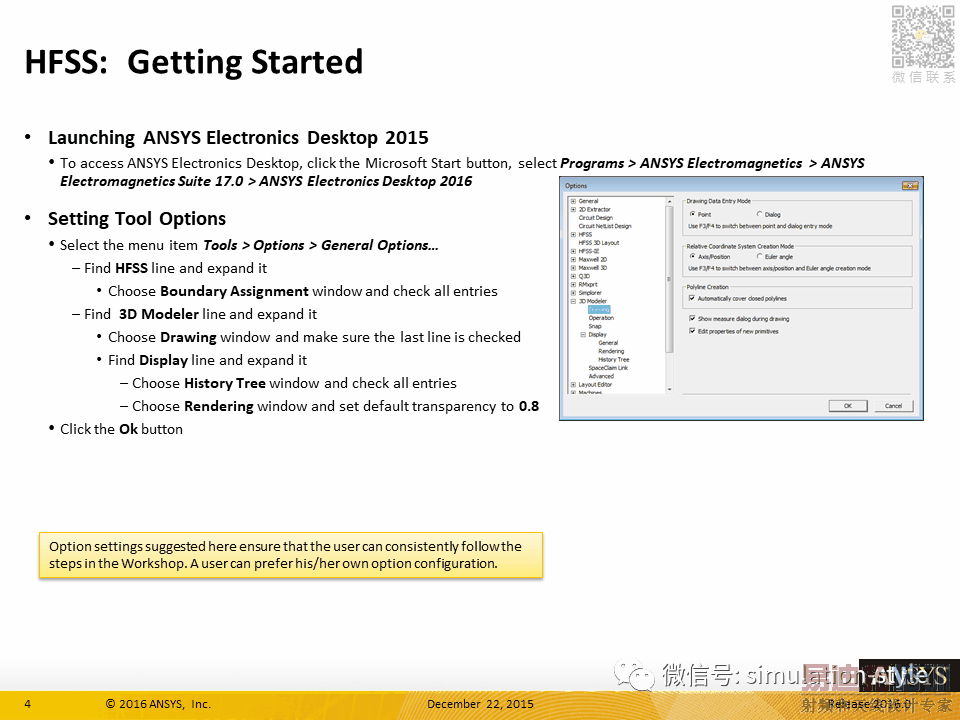960x720 pixels.
Task: Expand the RMxprt tree node
Action: pyautogui.click(x=573, y=285)
